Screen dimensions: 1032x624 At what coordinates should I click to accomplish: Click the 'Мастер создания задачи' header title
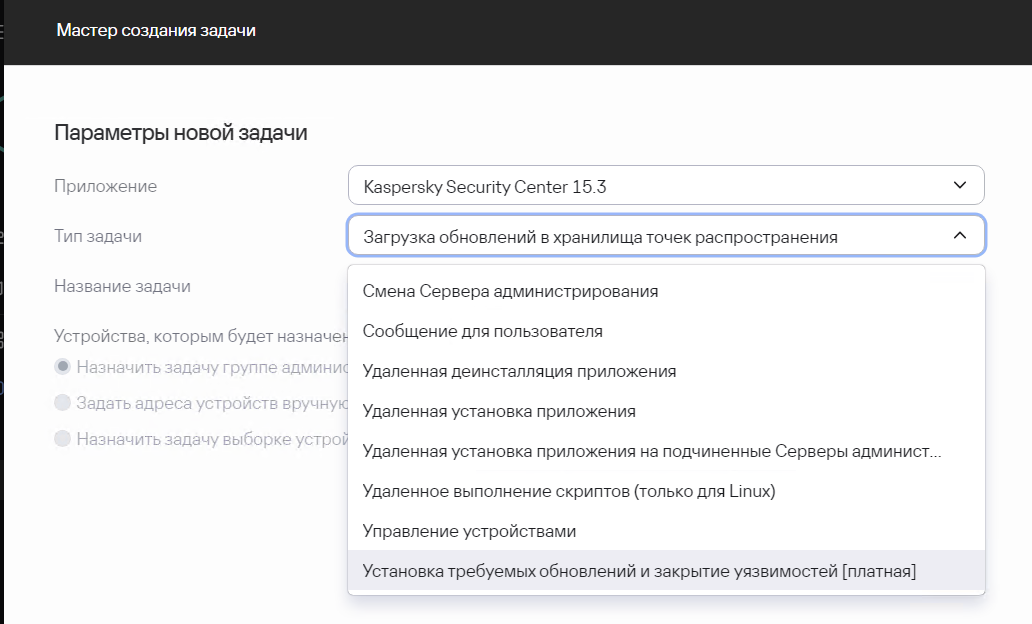click(156, 31)
